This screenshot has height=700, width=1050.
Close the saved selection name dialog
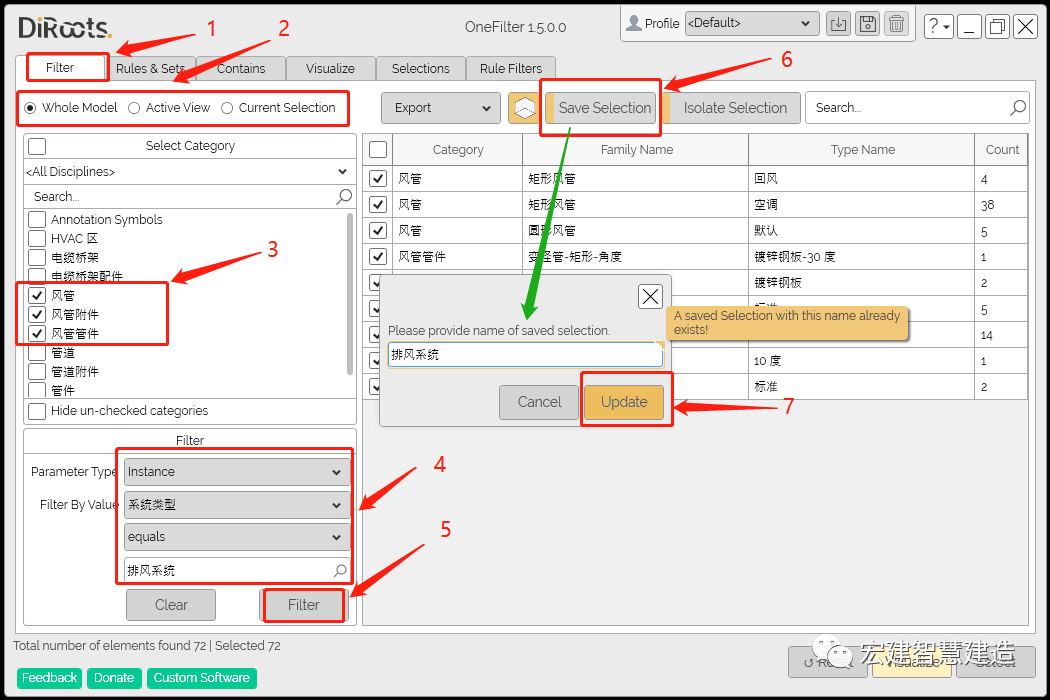coord(650,296)
